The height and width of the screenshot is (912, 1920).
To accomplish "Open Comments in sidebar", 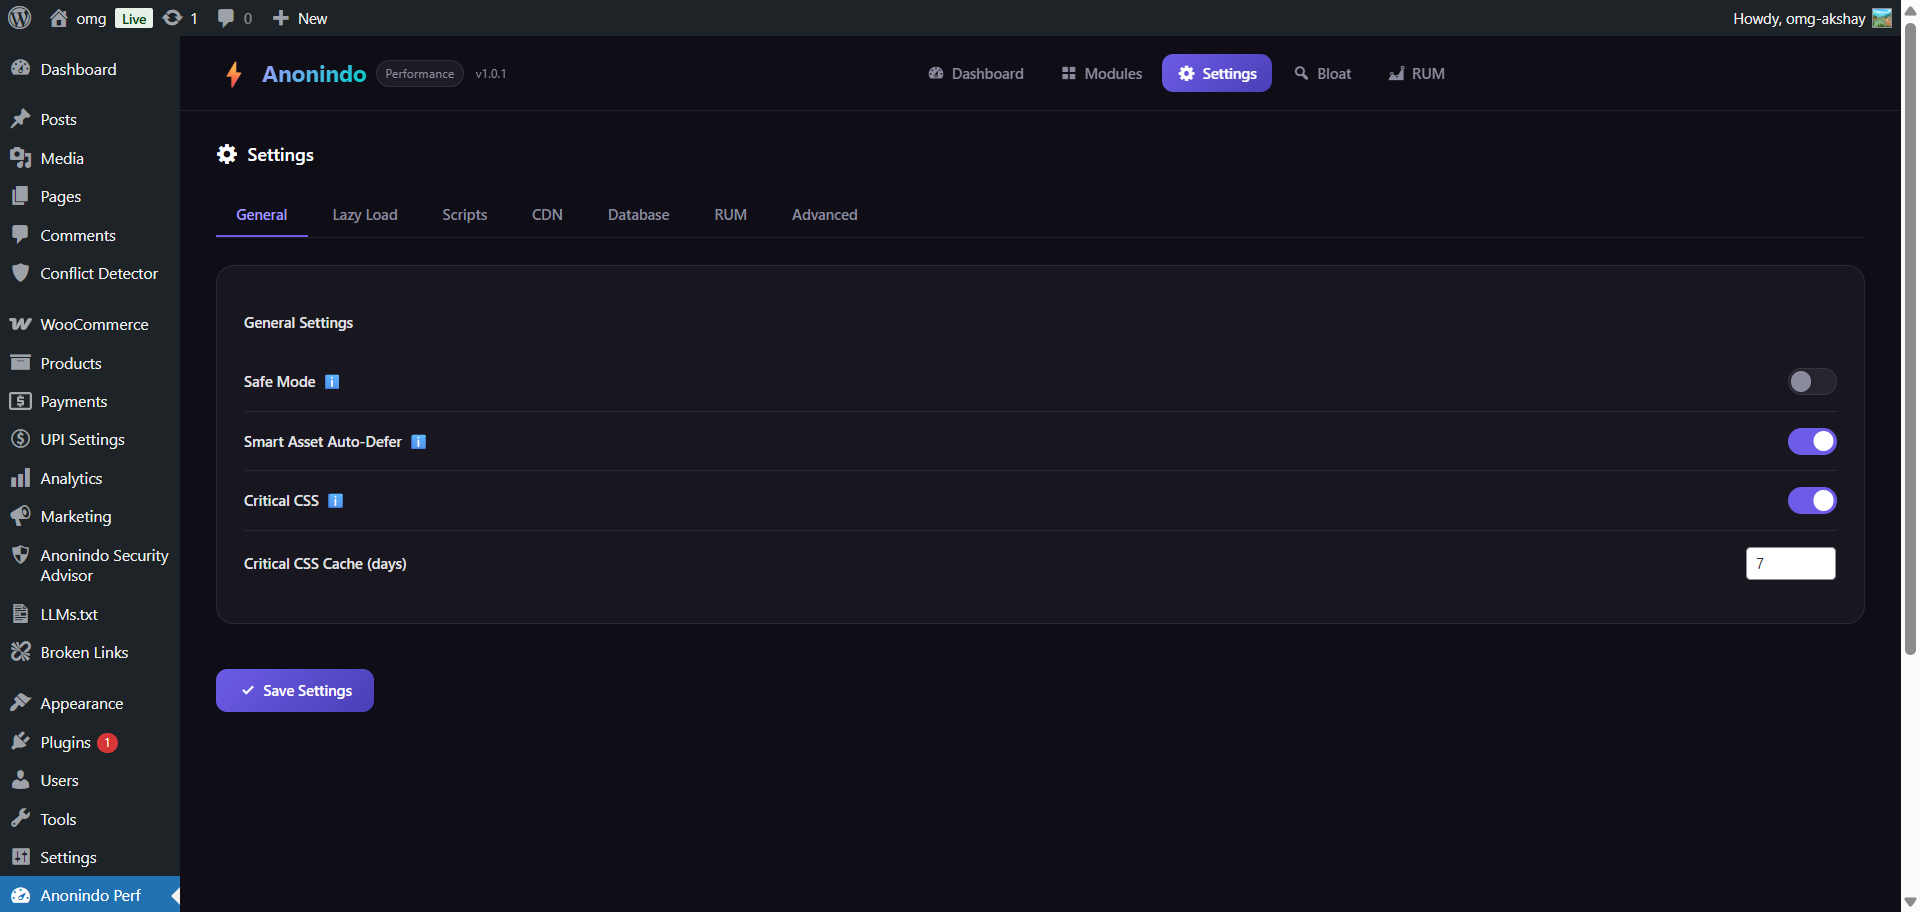I will pyautogui.click(x=90, y=235).
